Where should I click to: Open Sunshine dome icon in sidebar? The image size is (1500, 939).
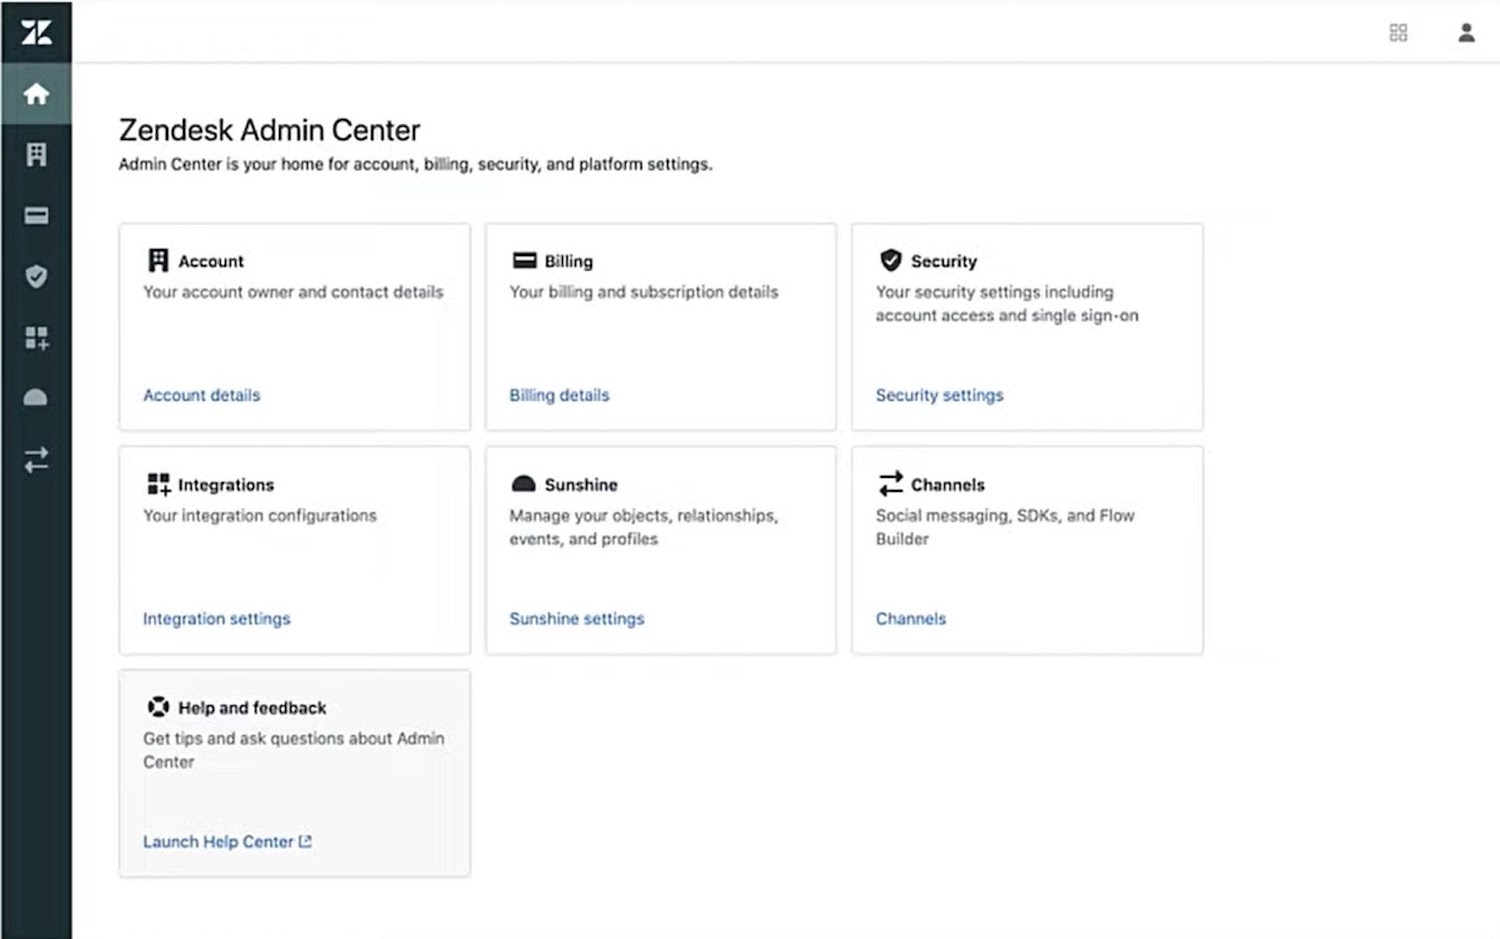(x=36, y=398)
